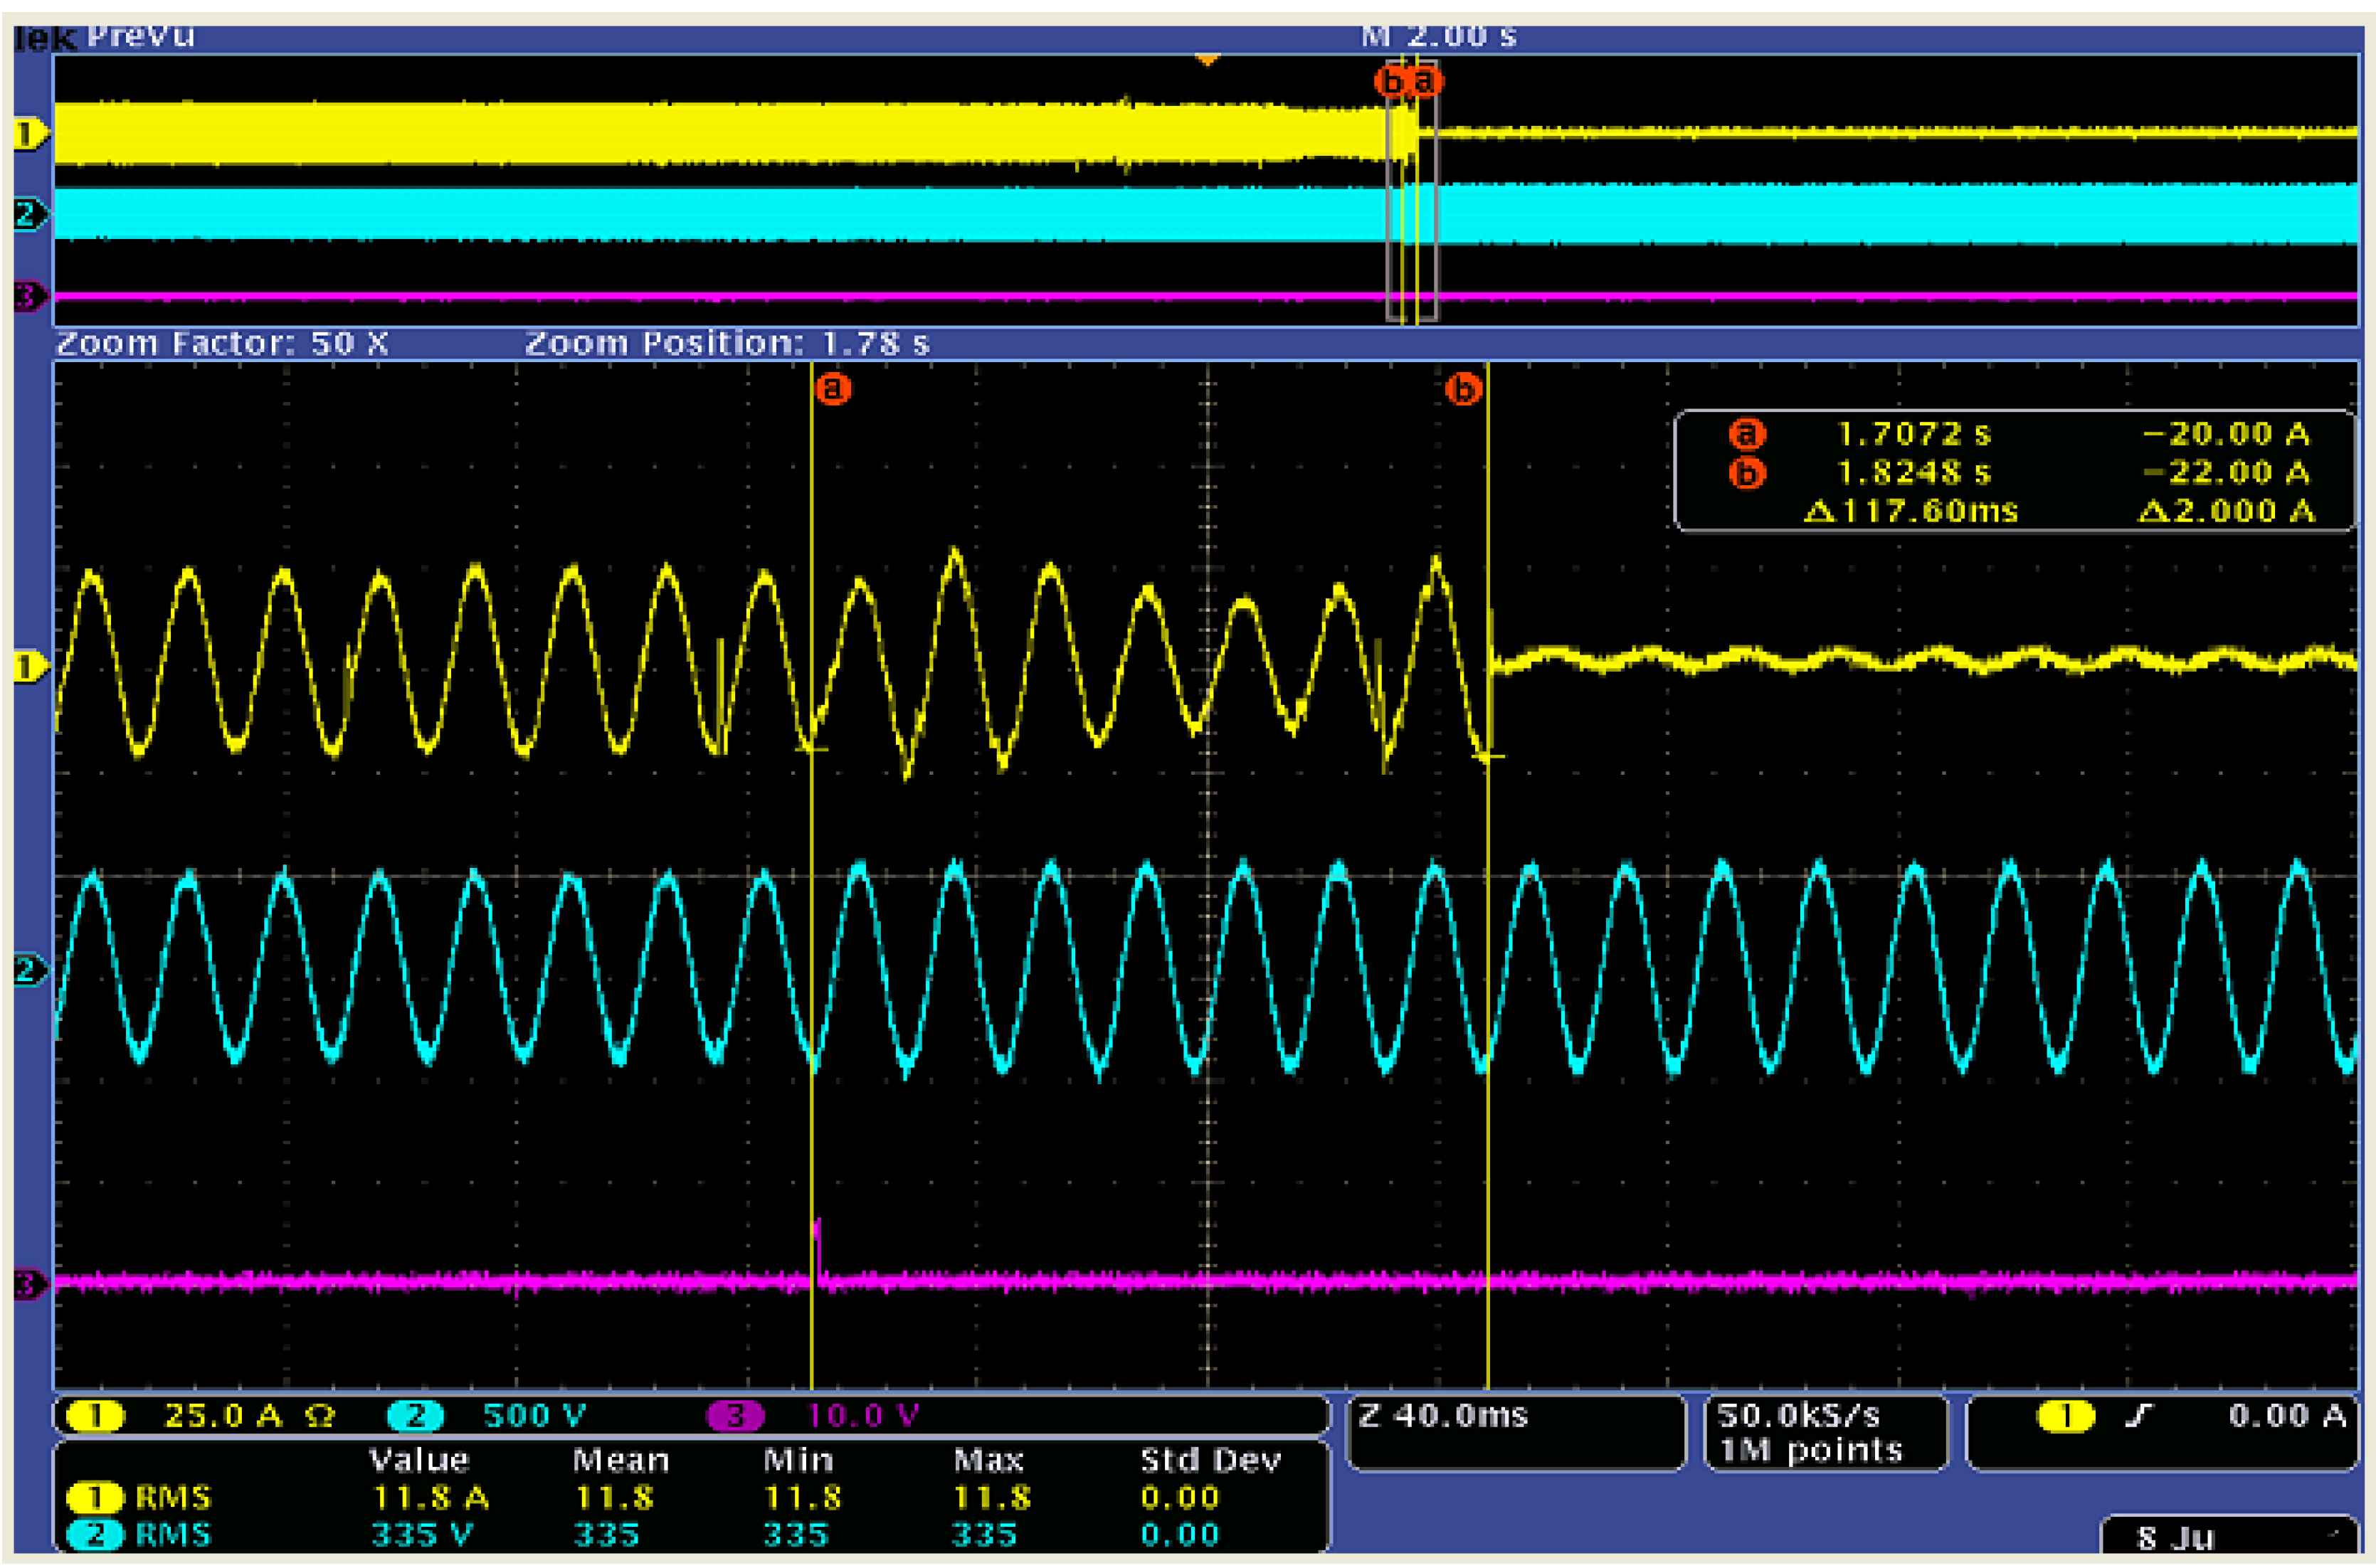Screen dimensions: 2376x1568
Task: Click the Zoom Factor 50 X label
Action: 222,344
